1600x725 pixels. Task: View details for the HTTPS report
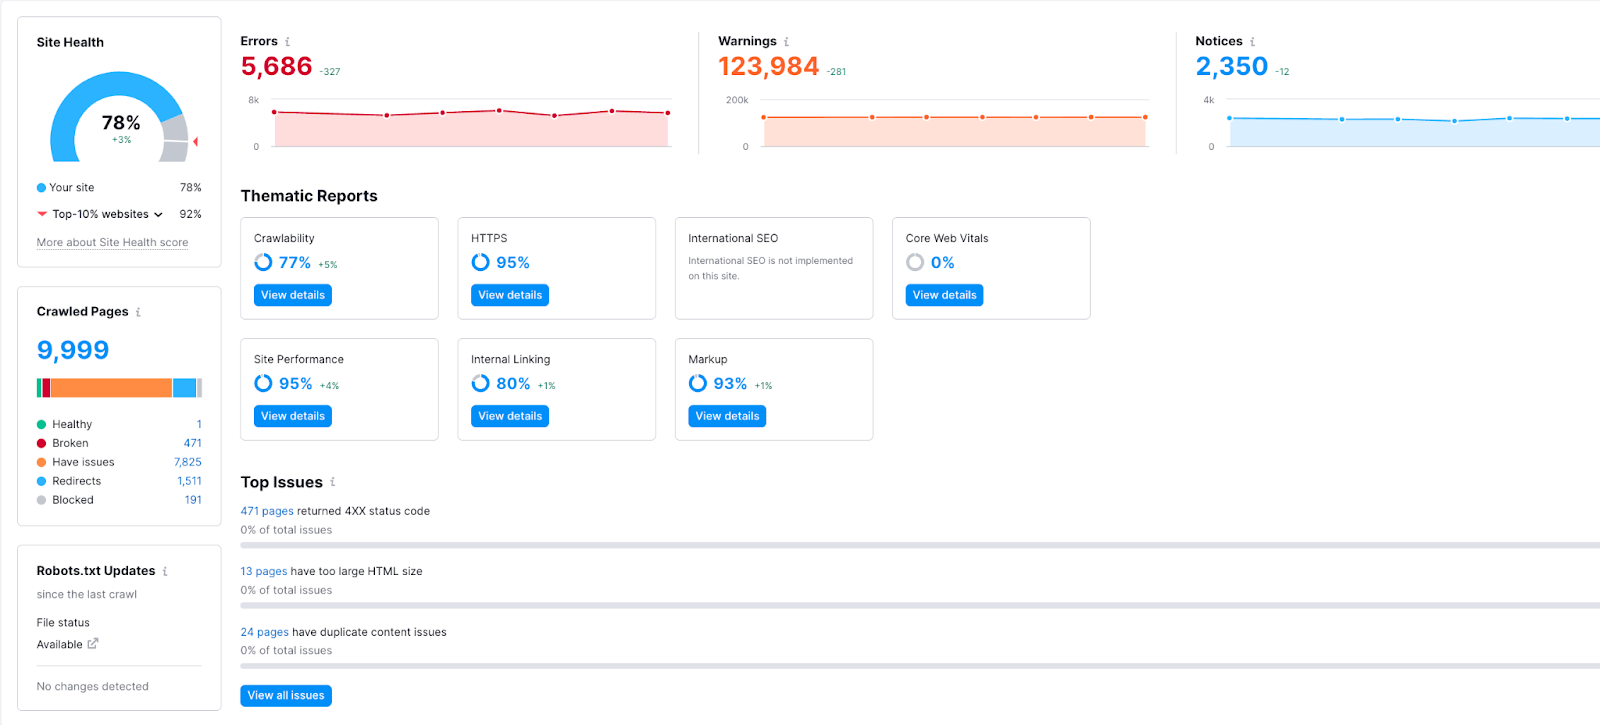pyautogui.click(x=510, y=295)
